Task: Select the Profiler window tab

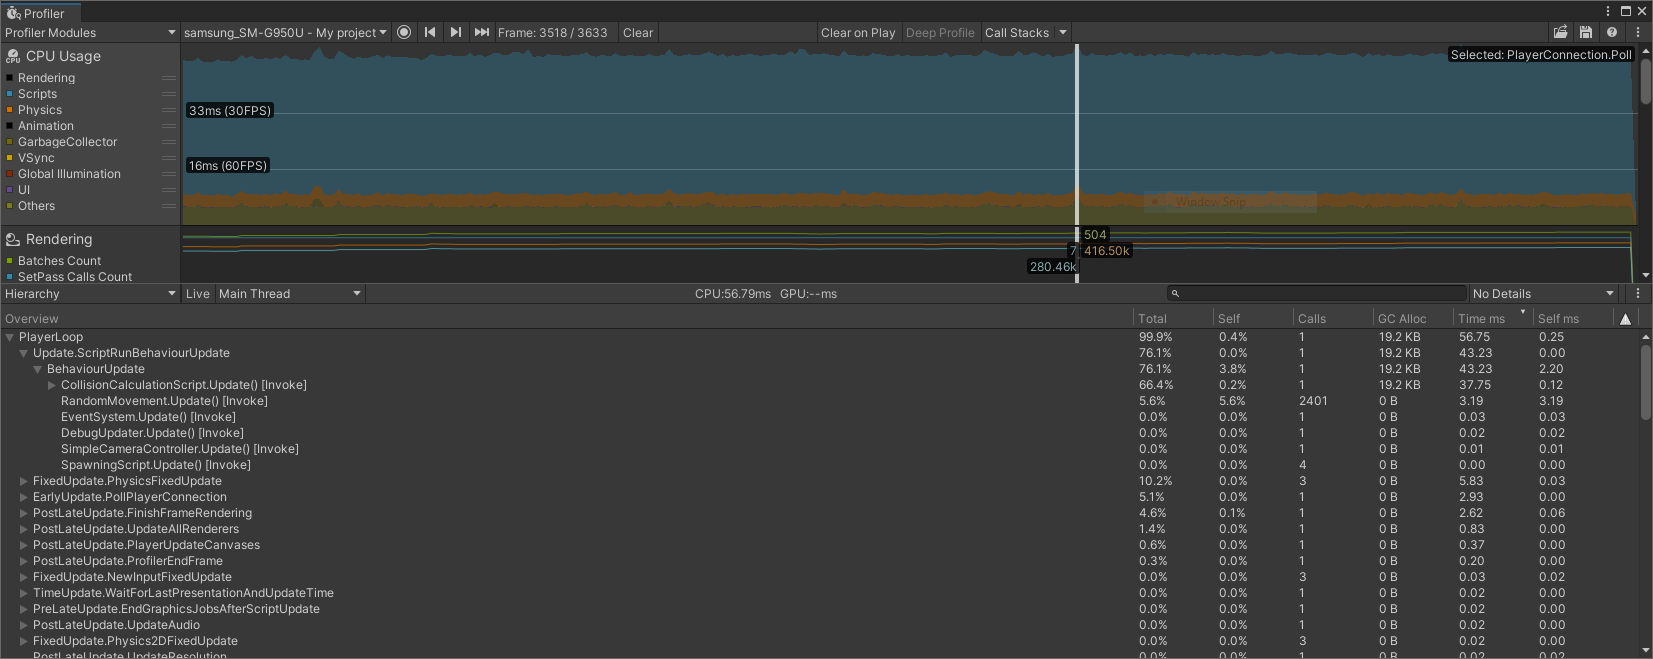Action: [x=41, y=13]
